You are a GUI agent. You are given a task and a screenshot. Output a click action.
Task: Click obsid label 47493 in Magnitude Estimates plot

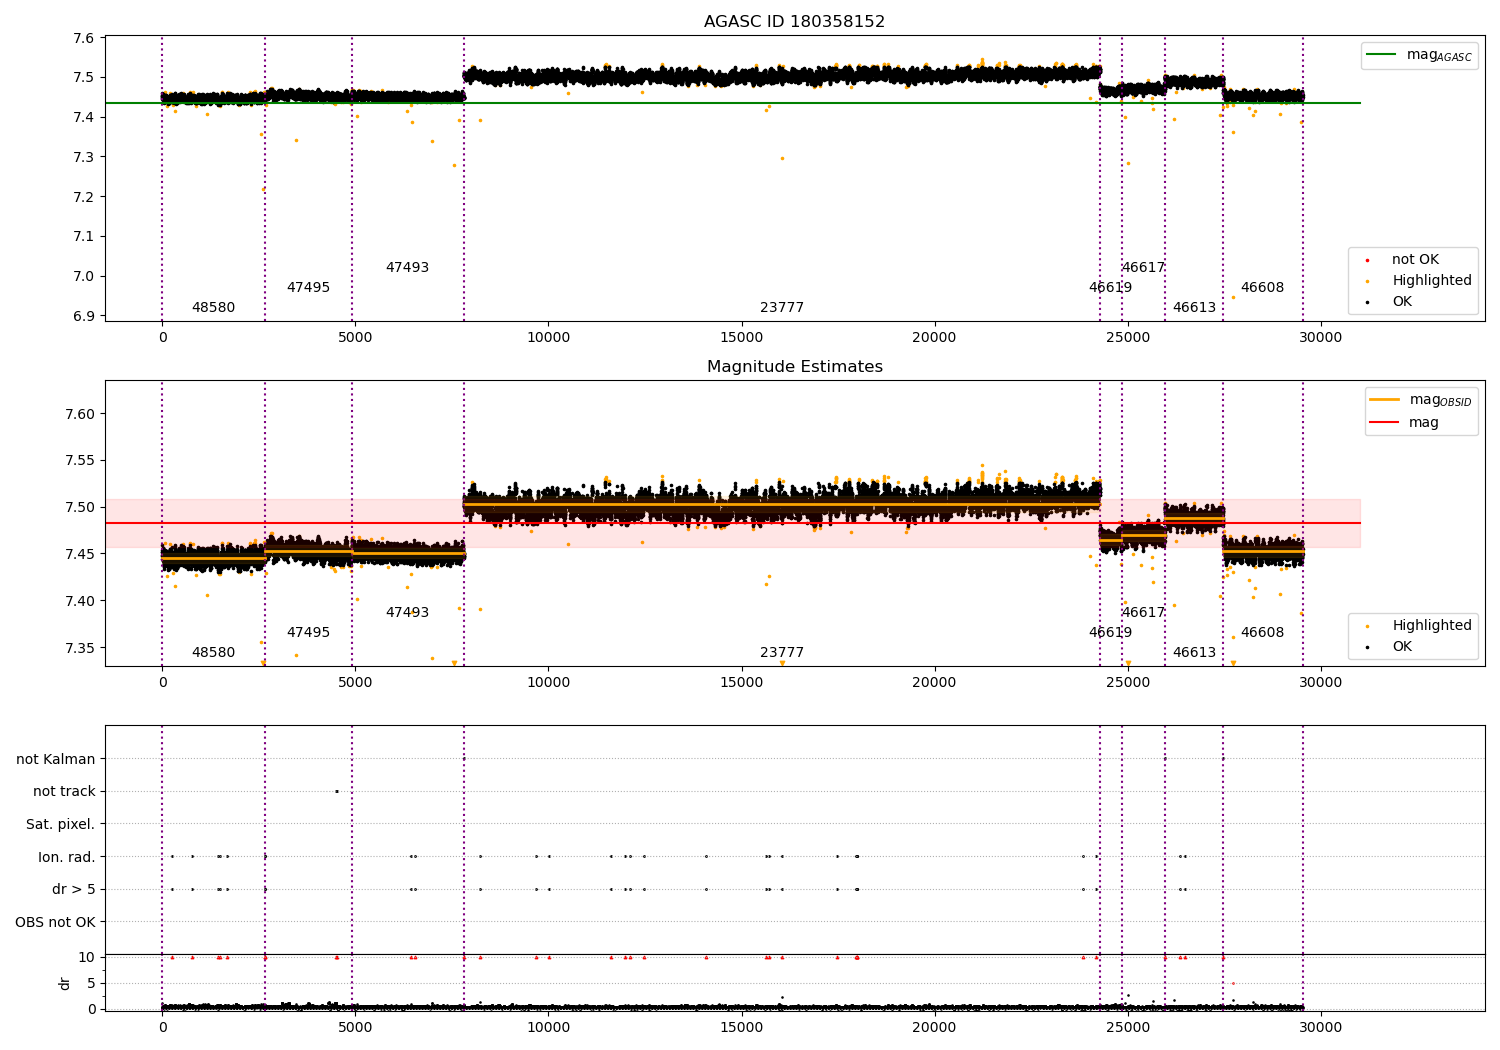(407, 613)
